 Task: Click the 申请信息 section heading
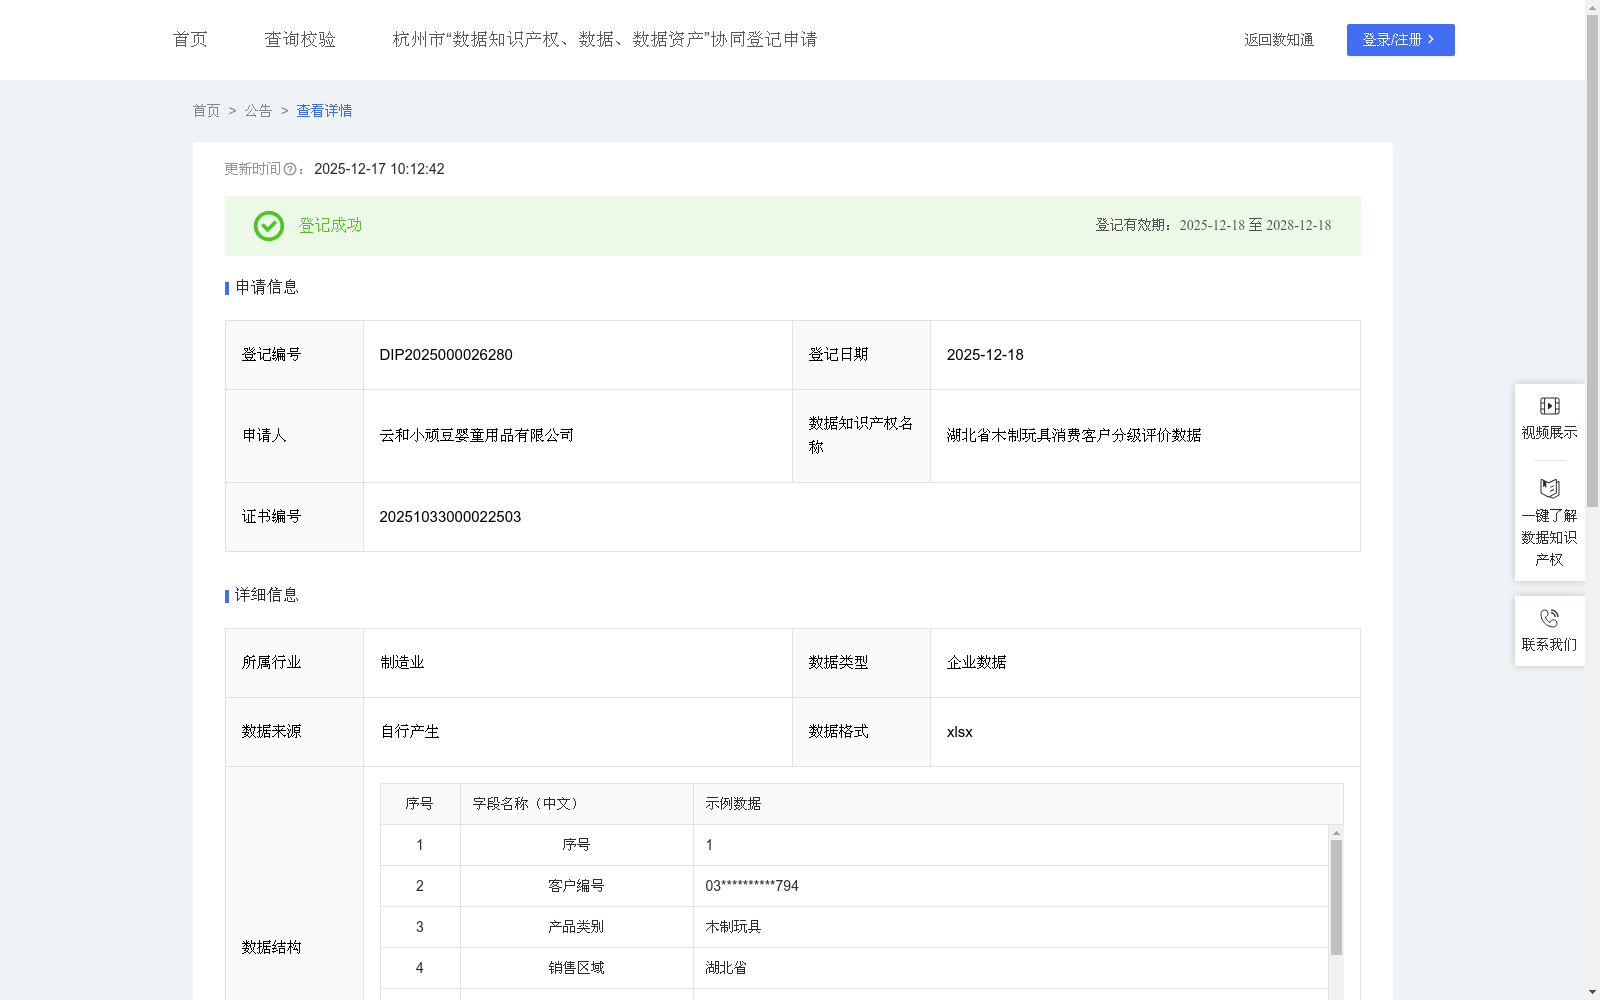[266, 287]
